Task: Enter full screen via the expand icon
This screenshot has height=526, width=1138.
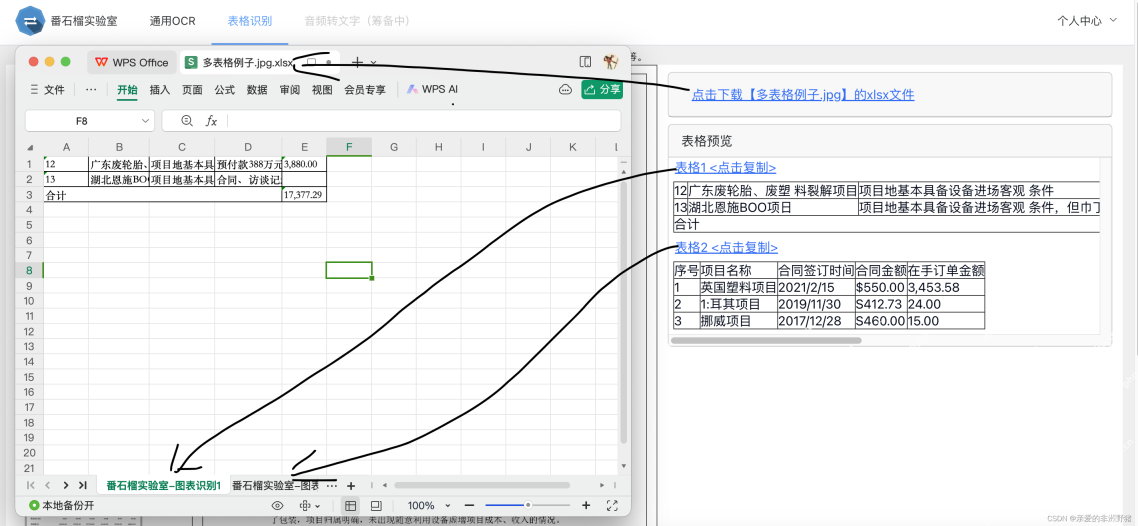Action: click(x=612, y=505)
